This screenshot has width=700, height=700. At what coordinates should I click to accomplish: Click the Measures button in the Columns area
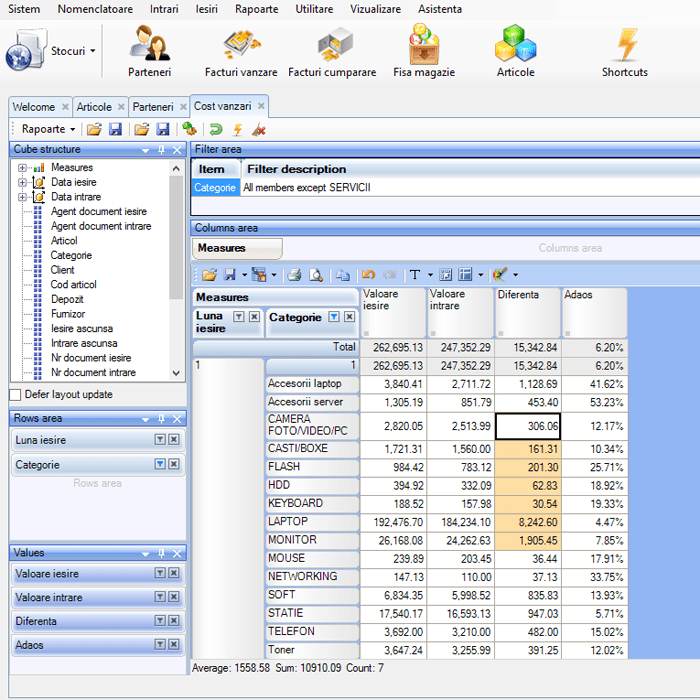coord(237,248)
